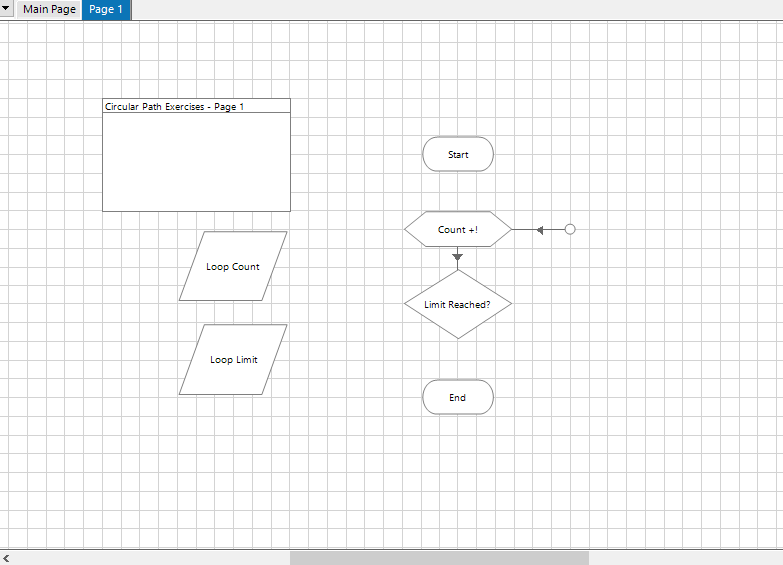The image size is (783, 565).
Task: Switch to the Main Page tab
Action: coord(49,9)
